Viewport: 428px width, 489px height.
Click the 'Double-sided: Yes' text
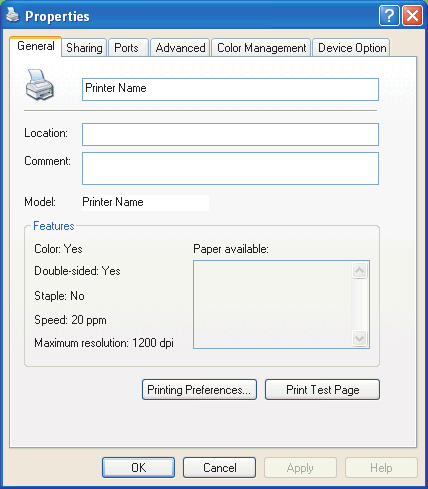[x=77, y=271]
